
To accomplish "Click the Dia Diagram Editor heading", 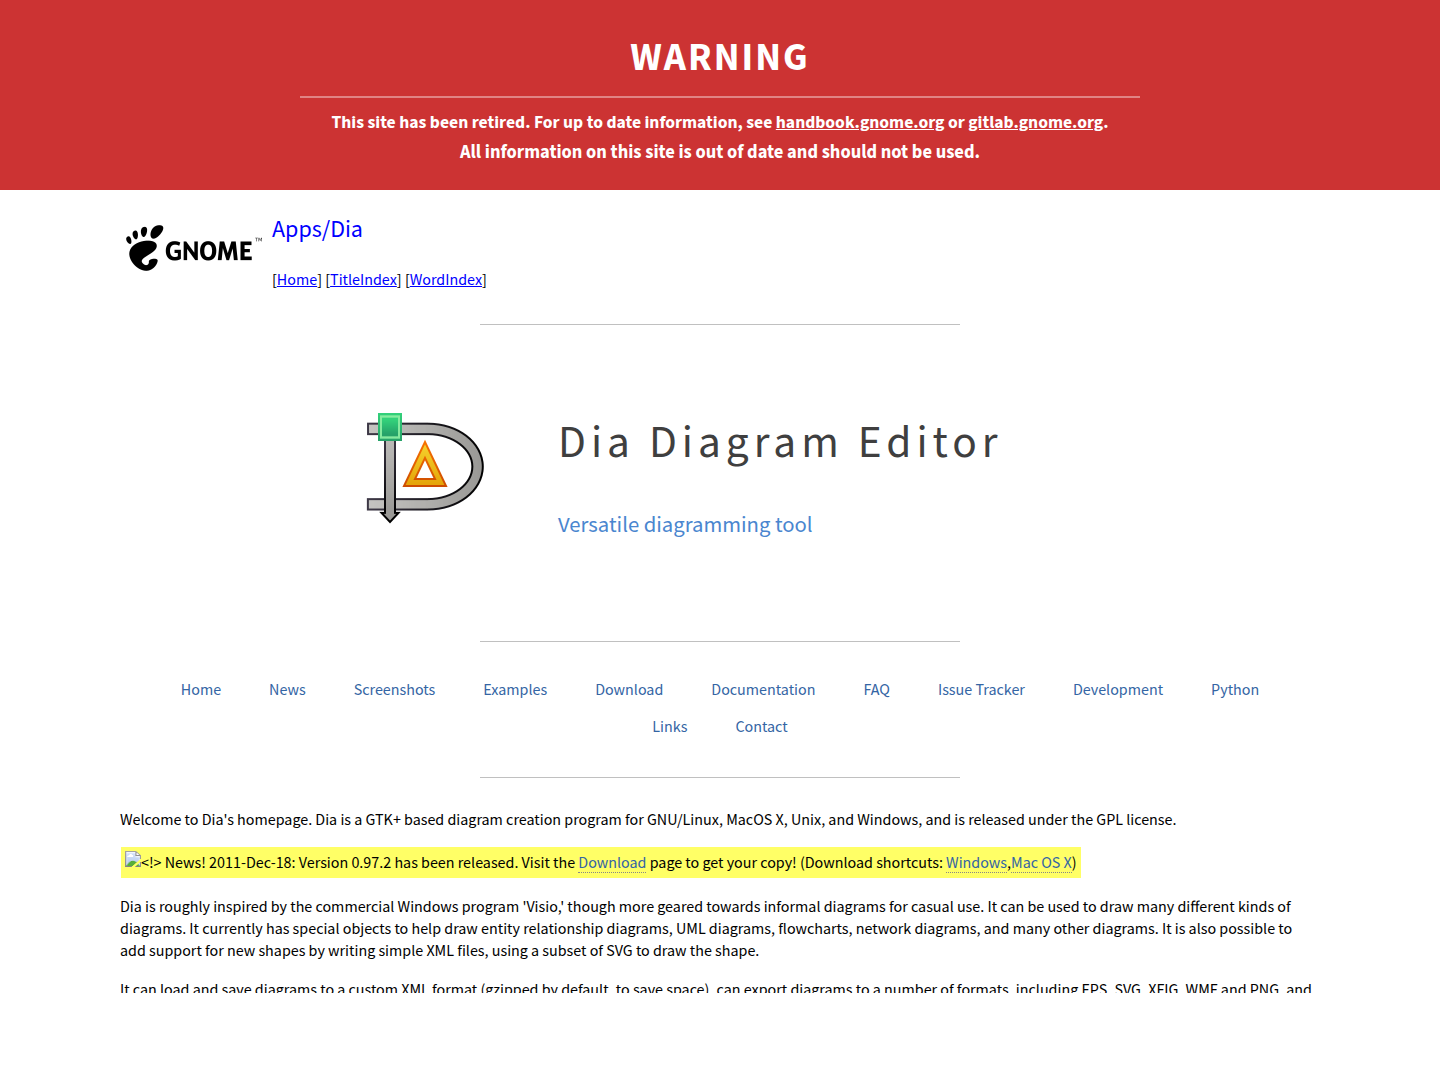I will (x=779, y=443).
